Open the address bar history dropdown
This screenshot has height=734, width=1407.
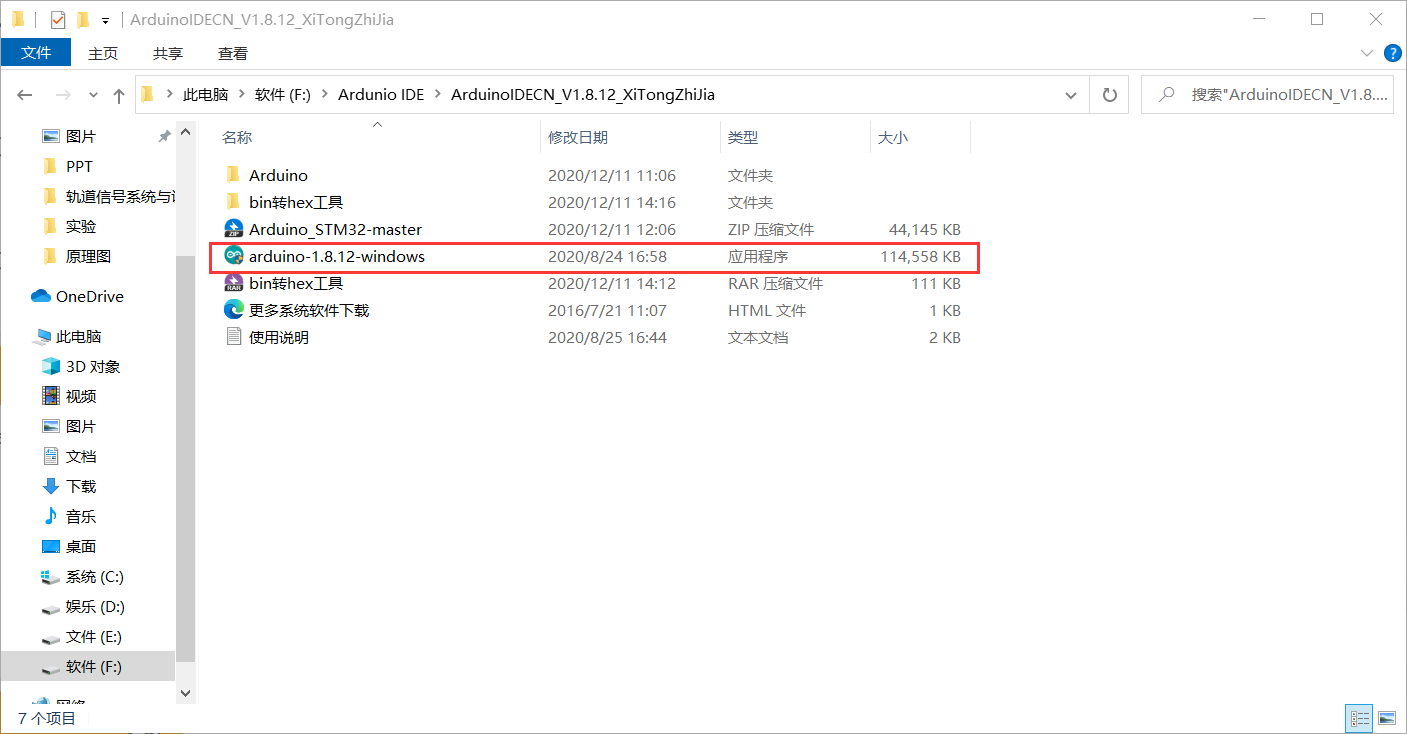click(1071, 95)
